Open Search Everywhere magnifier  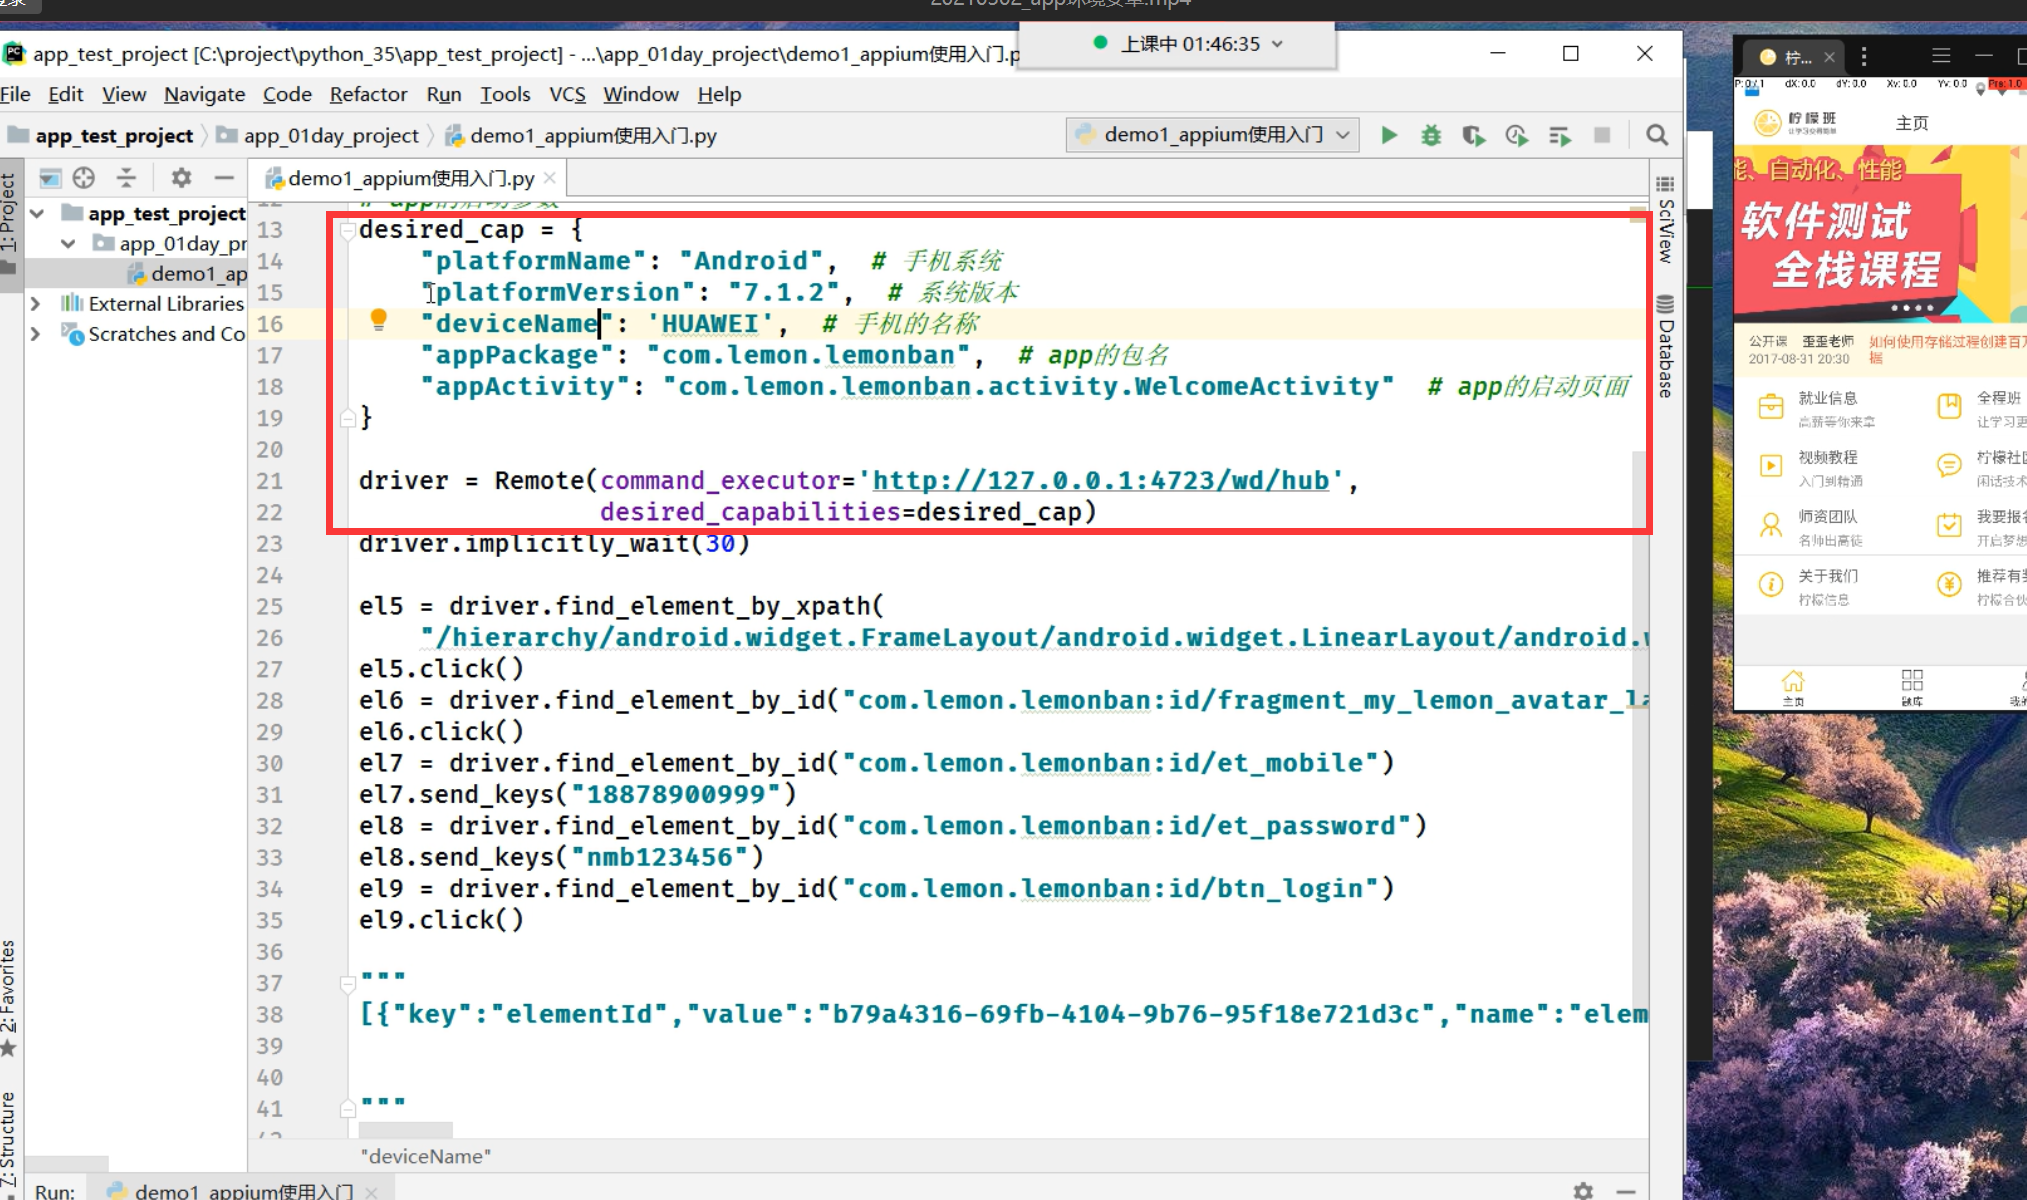point(1657,135)
